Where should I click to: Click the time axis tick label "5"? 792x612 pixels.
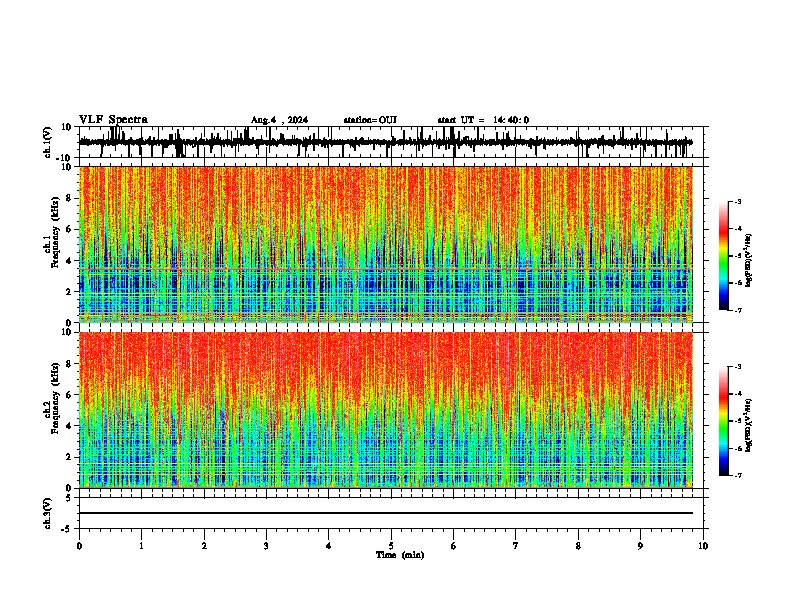pos(391,546)
